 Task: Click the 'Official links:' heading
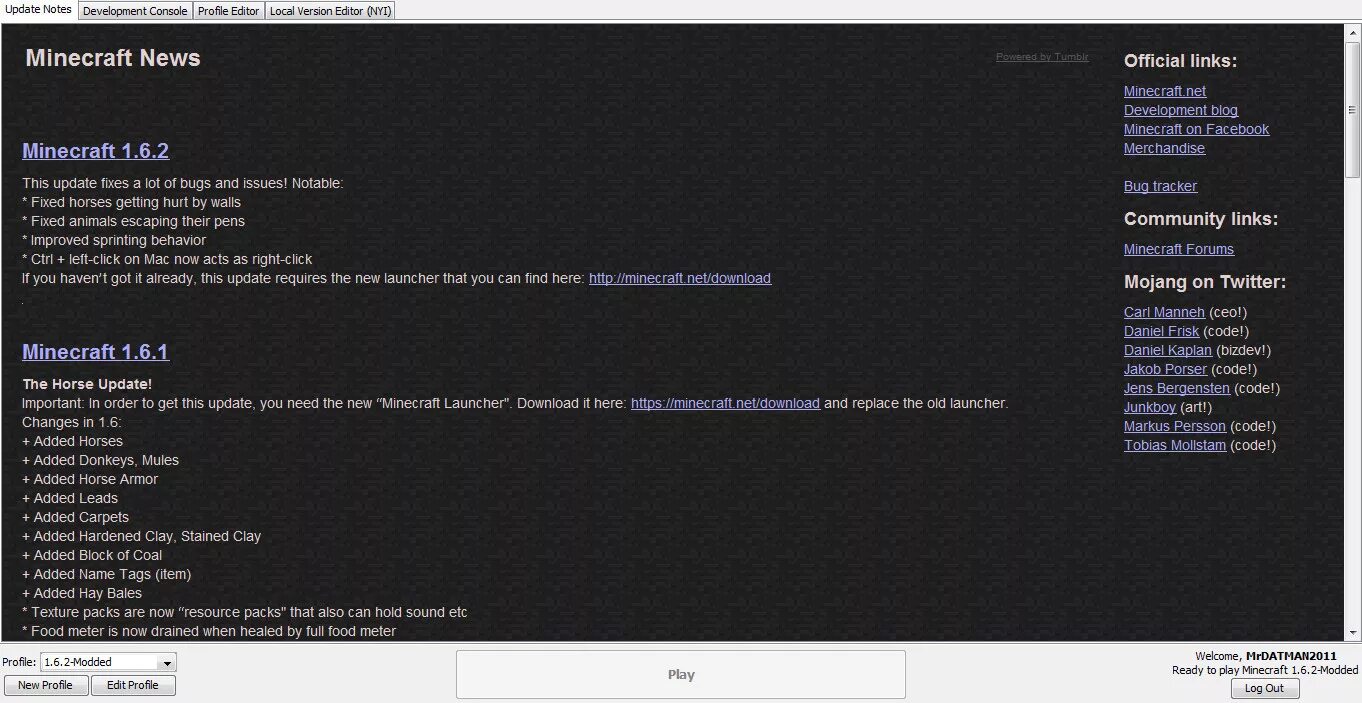pyautogui.click(x=1180, y=61)
